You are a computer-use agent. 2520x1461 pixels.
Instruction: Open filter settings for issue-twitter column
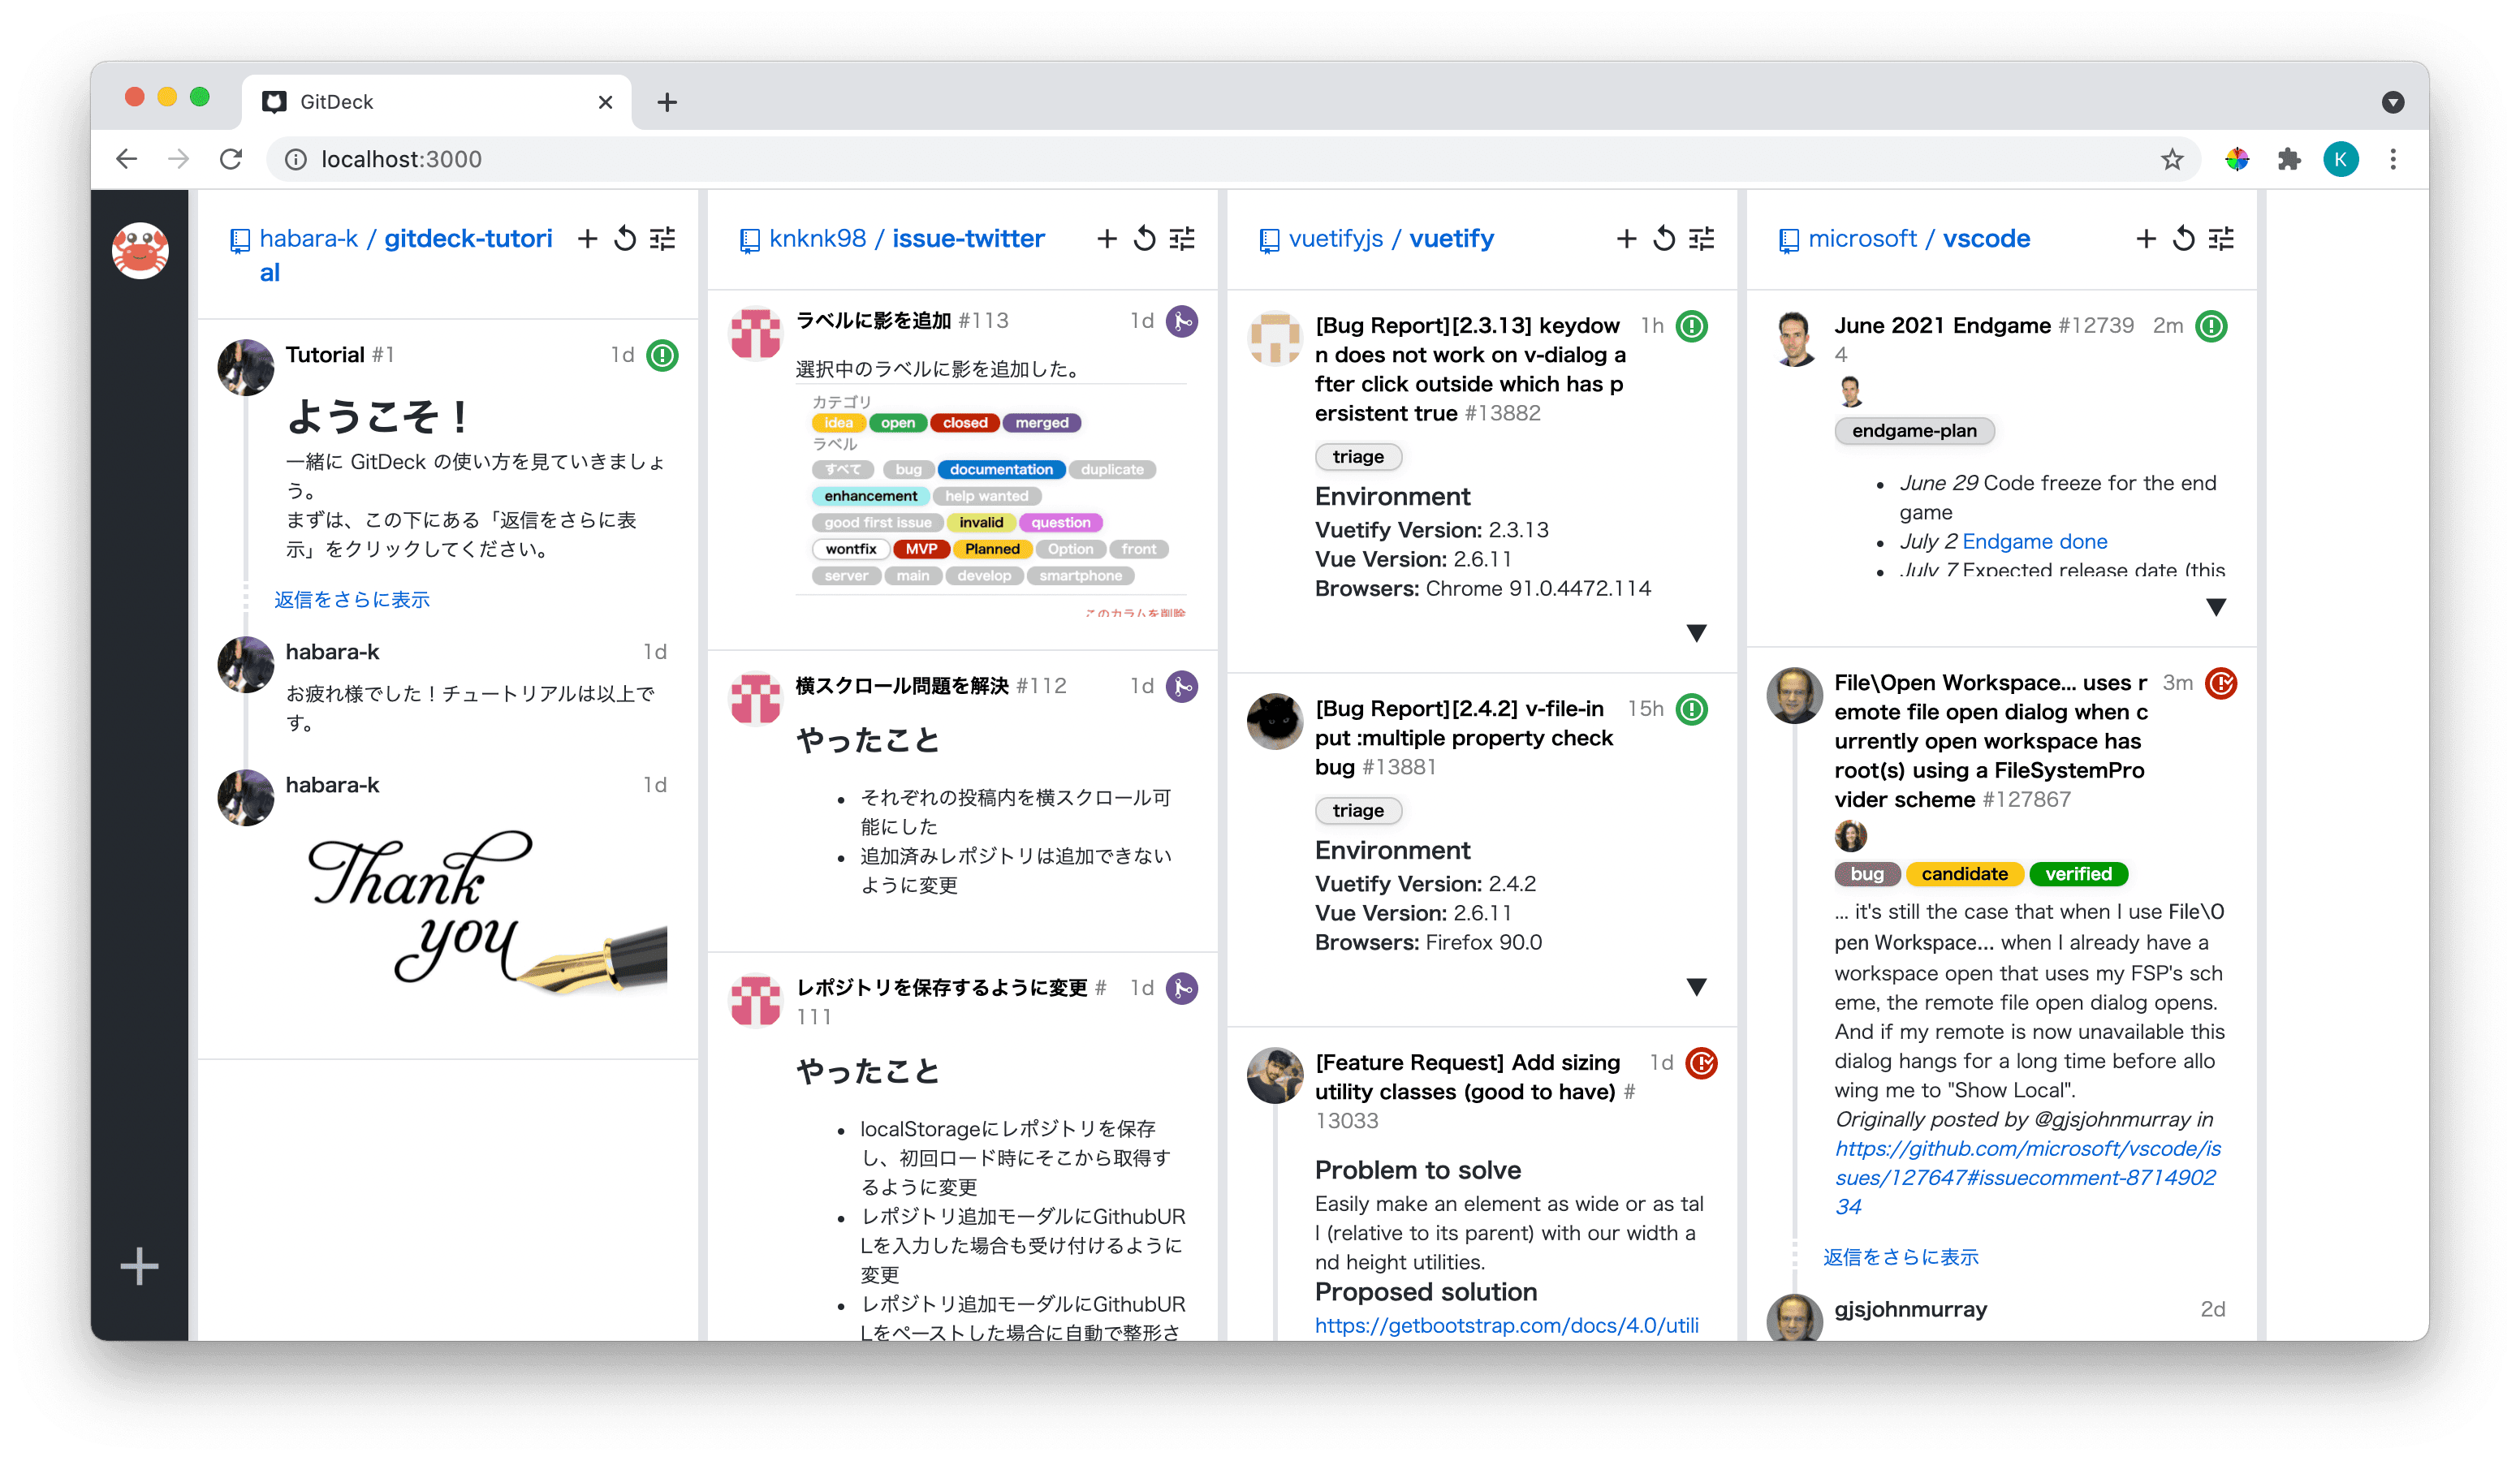pos(1182,239)
